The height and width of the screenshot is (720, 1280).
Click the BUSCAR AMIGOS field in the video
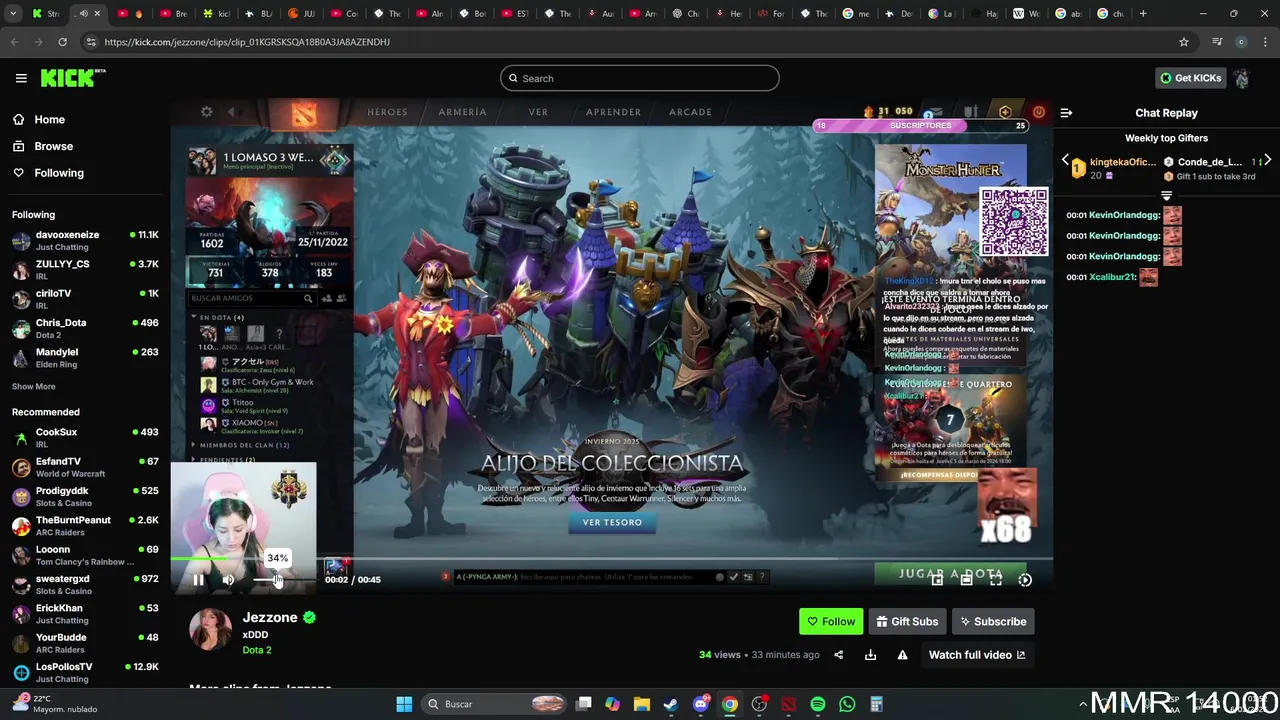(x=250, y=298)
